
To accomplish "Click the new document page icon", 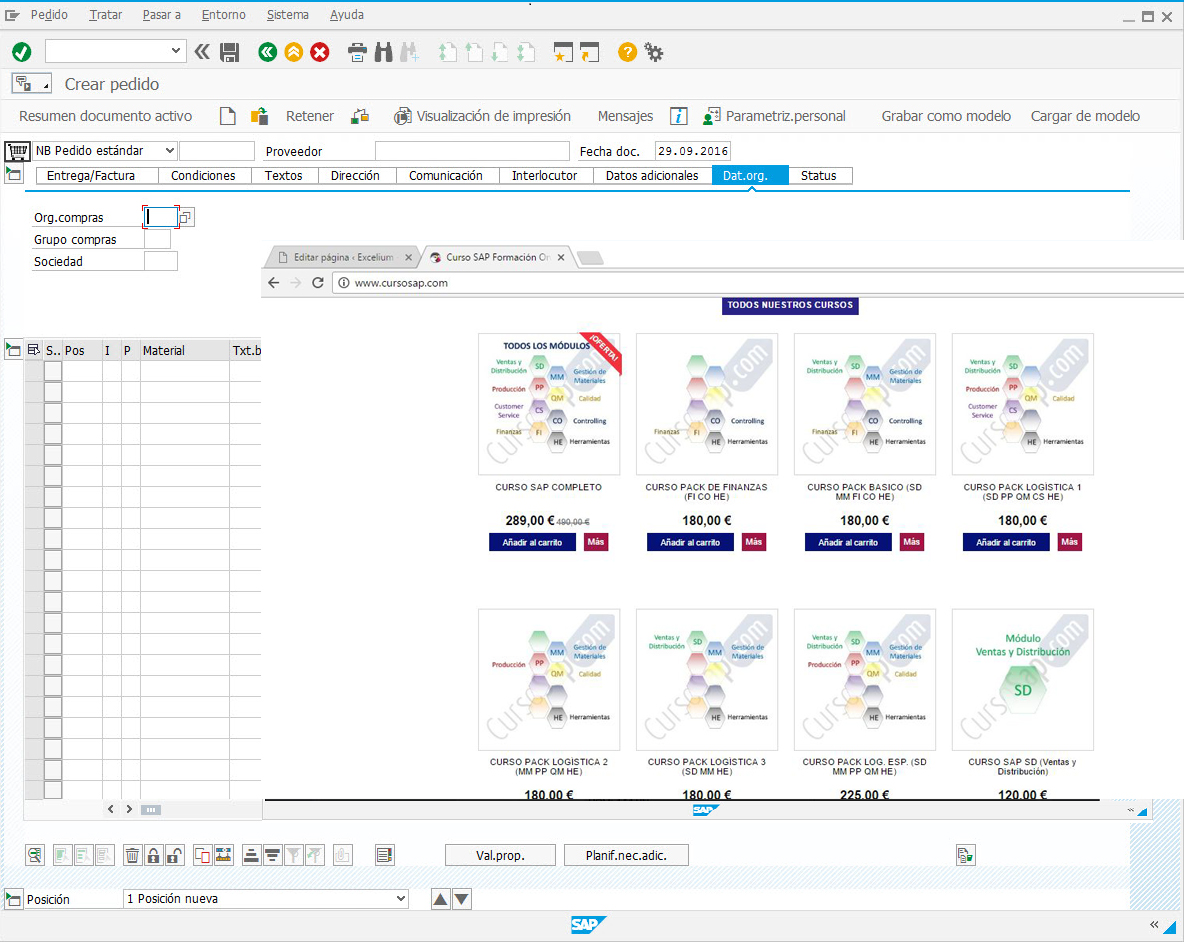I will click(x=227, y=116).
